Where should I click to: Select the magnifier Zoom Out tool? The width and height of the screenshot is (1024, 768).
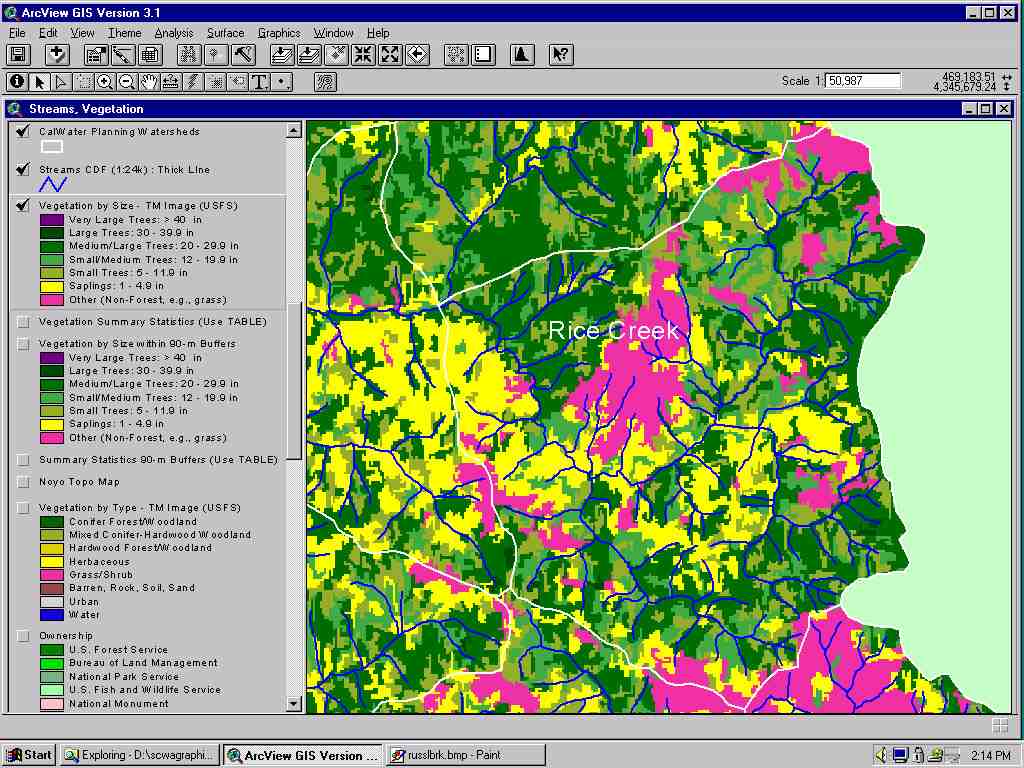point(127,82)
